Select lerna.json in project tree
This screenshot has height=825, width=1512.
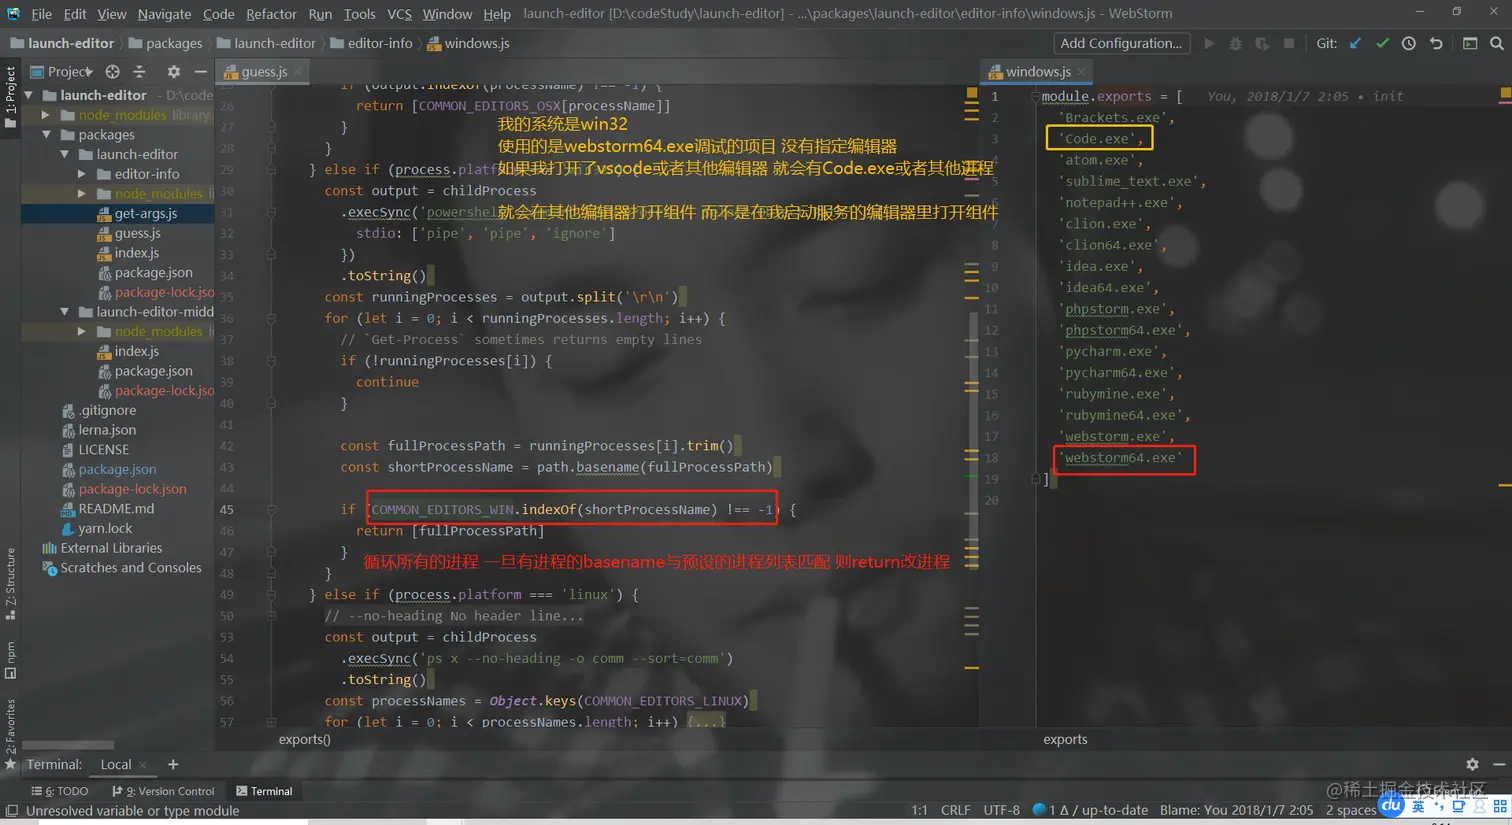click(107, 430)
